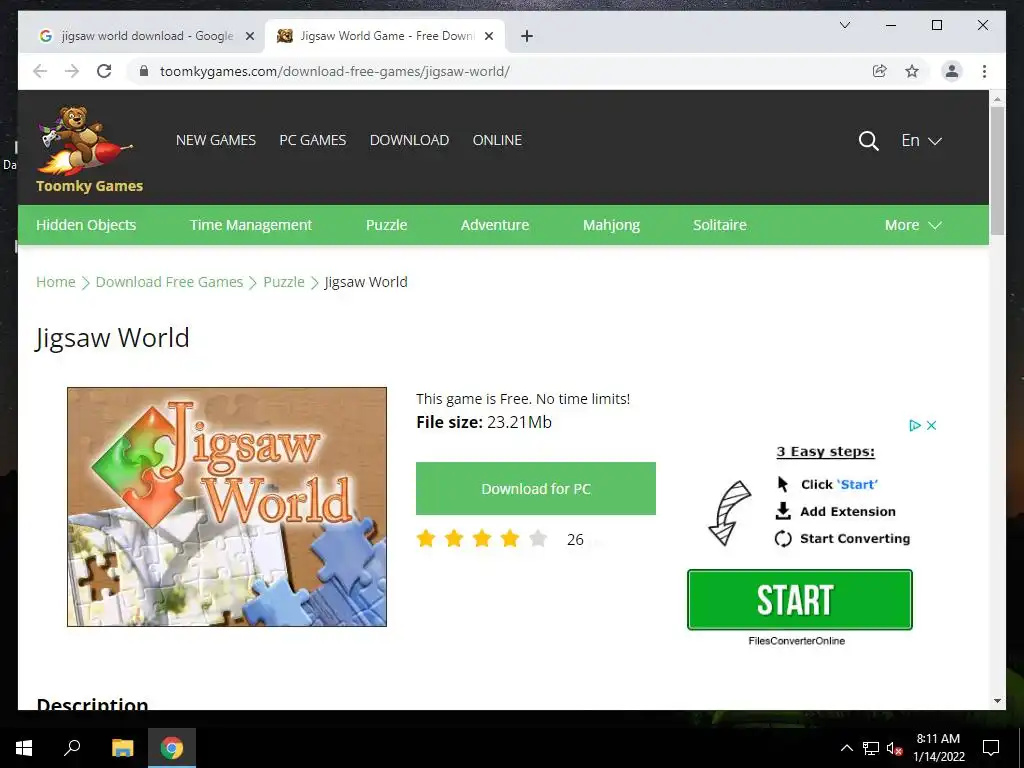Viewport: 1024px width, 768px height.
Task: Open the site search magnifier icon
Action: 868,140
